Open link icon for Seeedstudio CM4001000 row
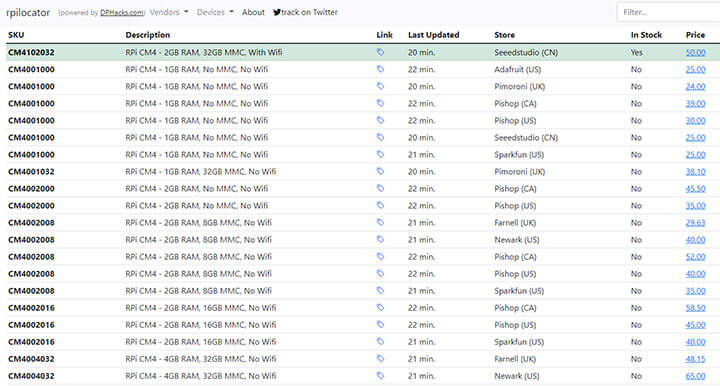This screenshot has width=720, height=386. 380,137
